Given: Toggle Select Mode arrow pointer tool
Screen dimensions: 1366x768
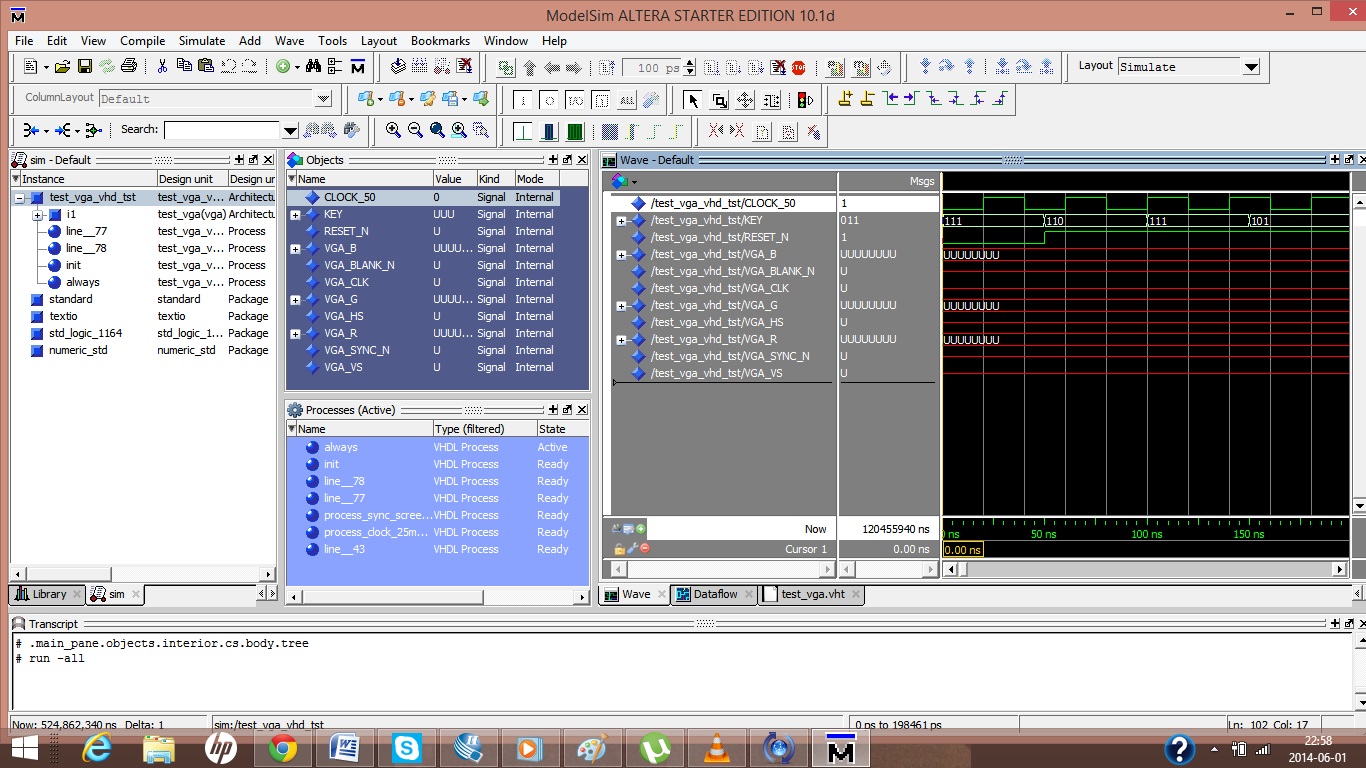Looking at the screenshot, I should pyautogui.click(x=693, y=100).
